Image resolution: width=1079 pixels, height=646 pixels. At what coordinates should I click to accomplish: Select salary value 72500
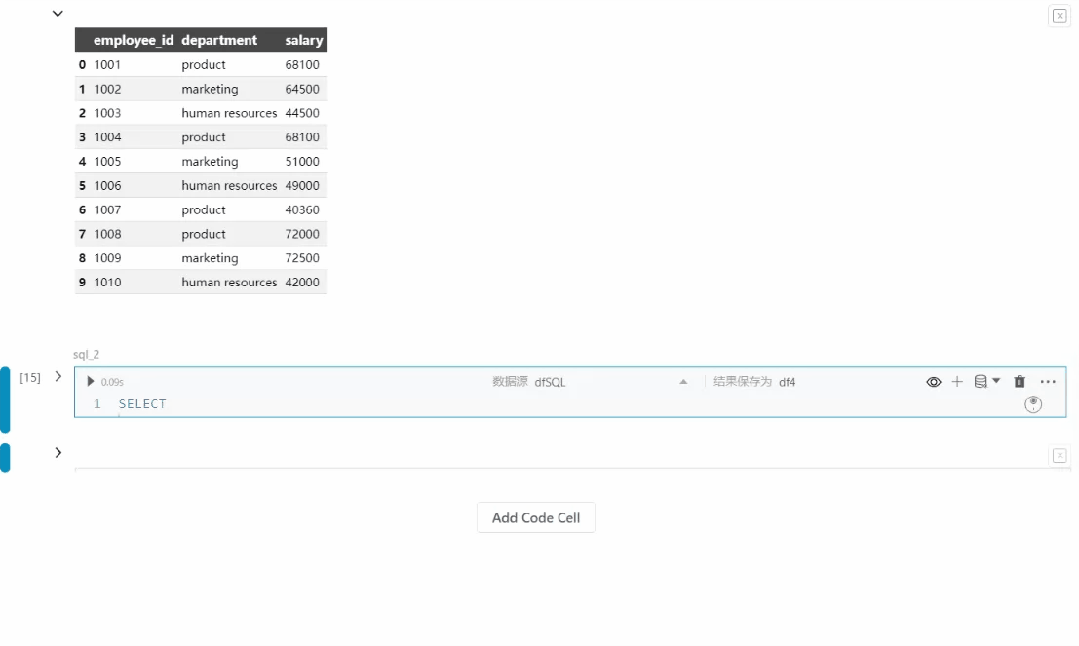tap(302, 258)
